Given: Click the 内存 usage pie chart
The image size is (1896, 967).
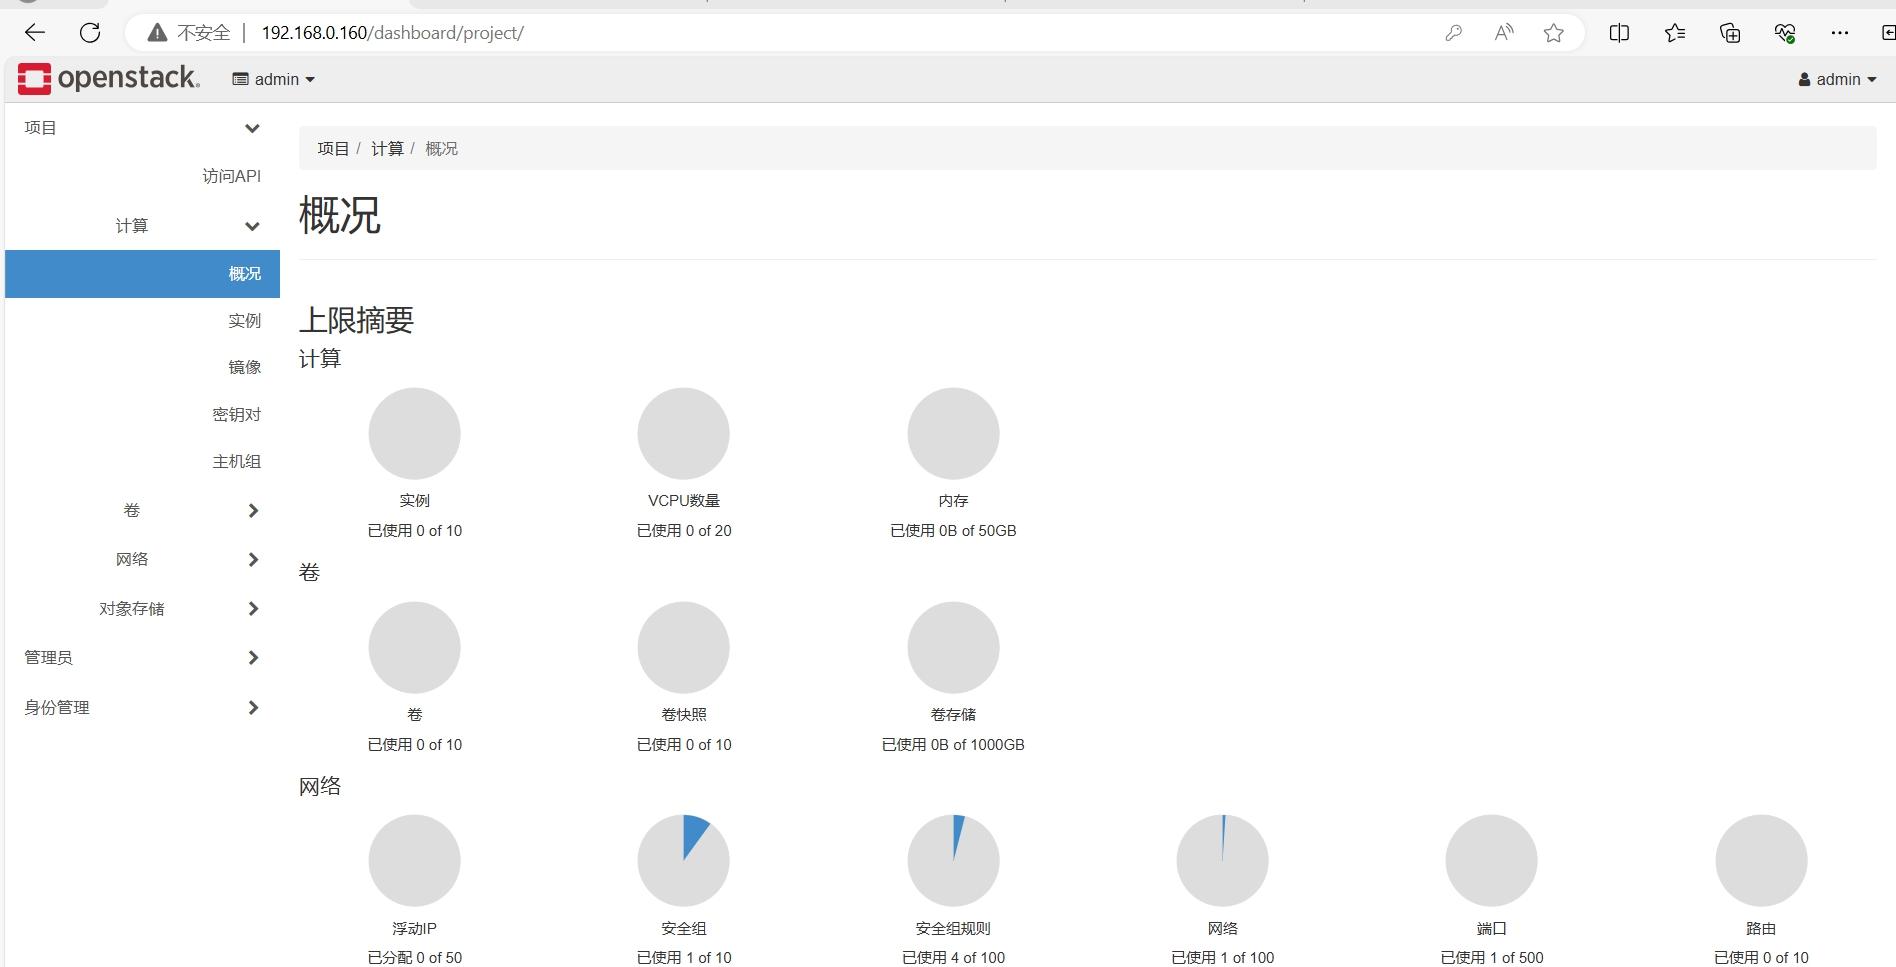Looking at the screenshot, I should [x=953, y=434].
